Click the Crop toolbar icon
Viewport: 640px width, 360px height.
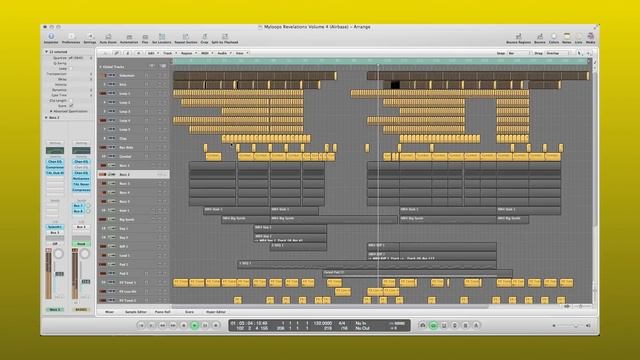pos(204,37)
